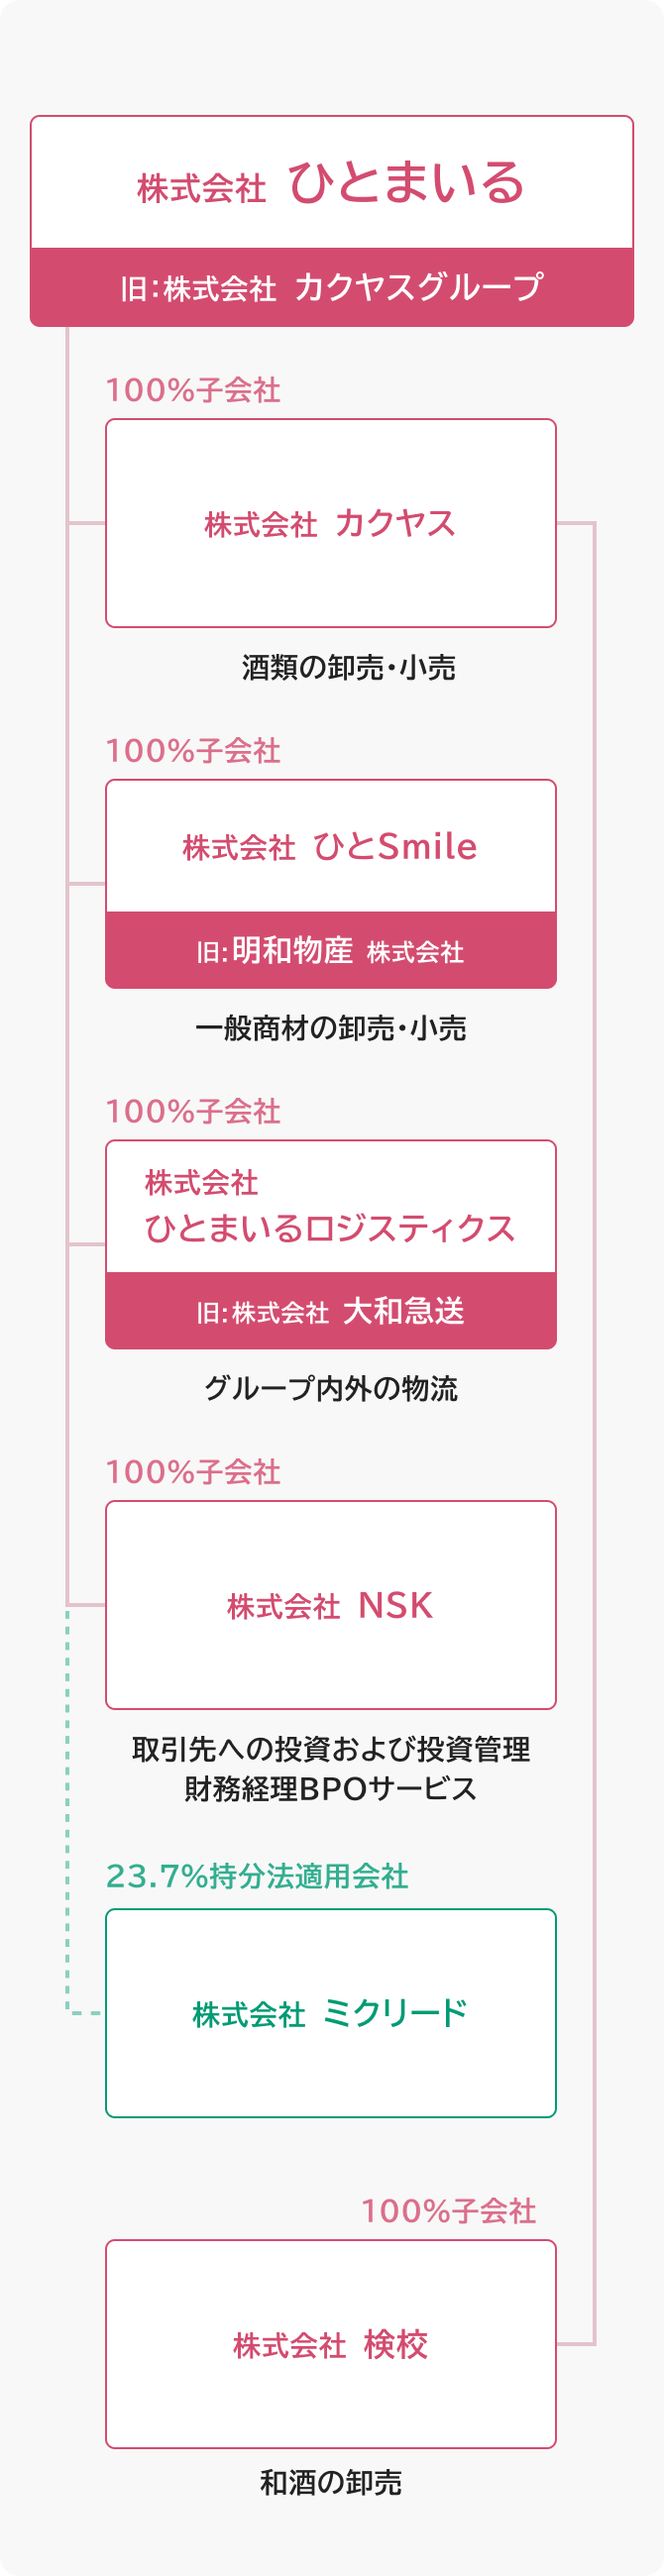
Task: Select the ひとまいるロジスティクス company box
Action: 331,1207
